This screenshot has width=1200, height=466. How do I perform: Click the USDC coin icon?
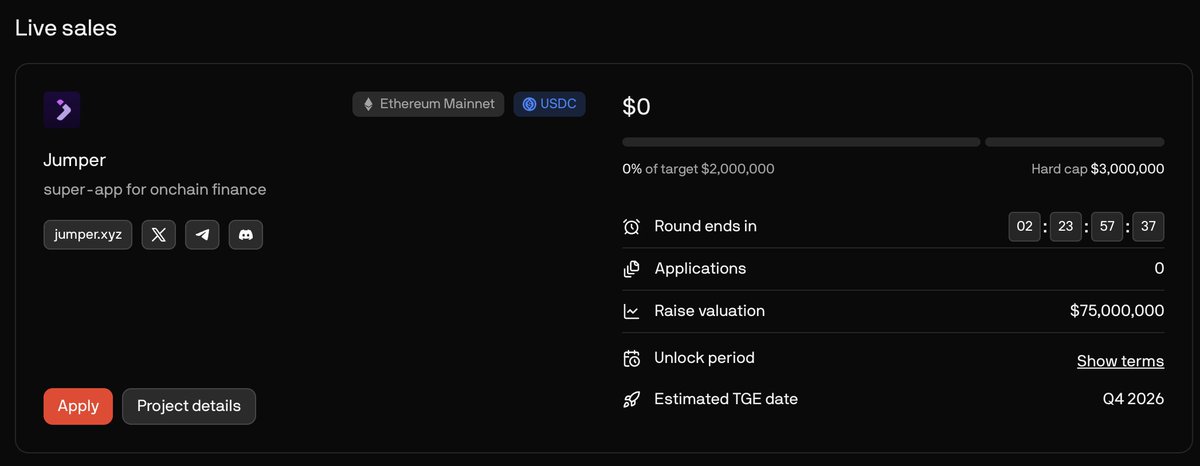tap(529, 104)
